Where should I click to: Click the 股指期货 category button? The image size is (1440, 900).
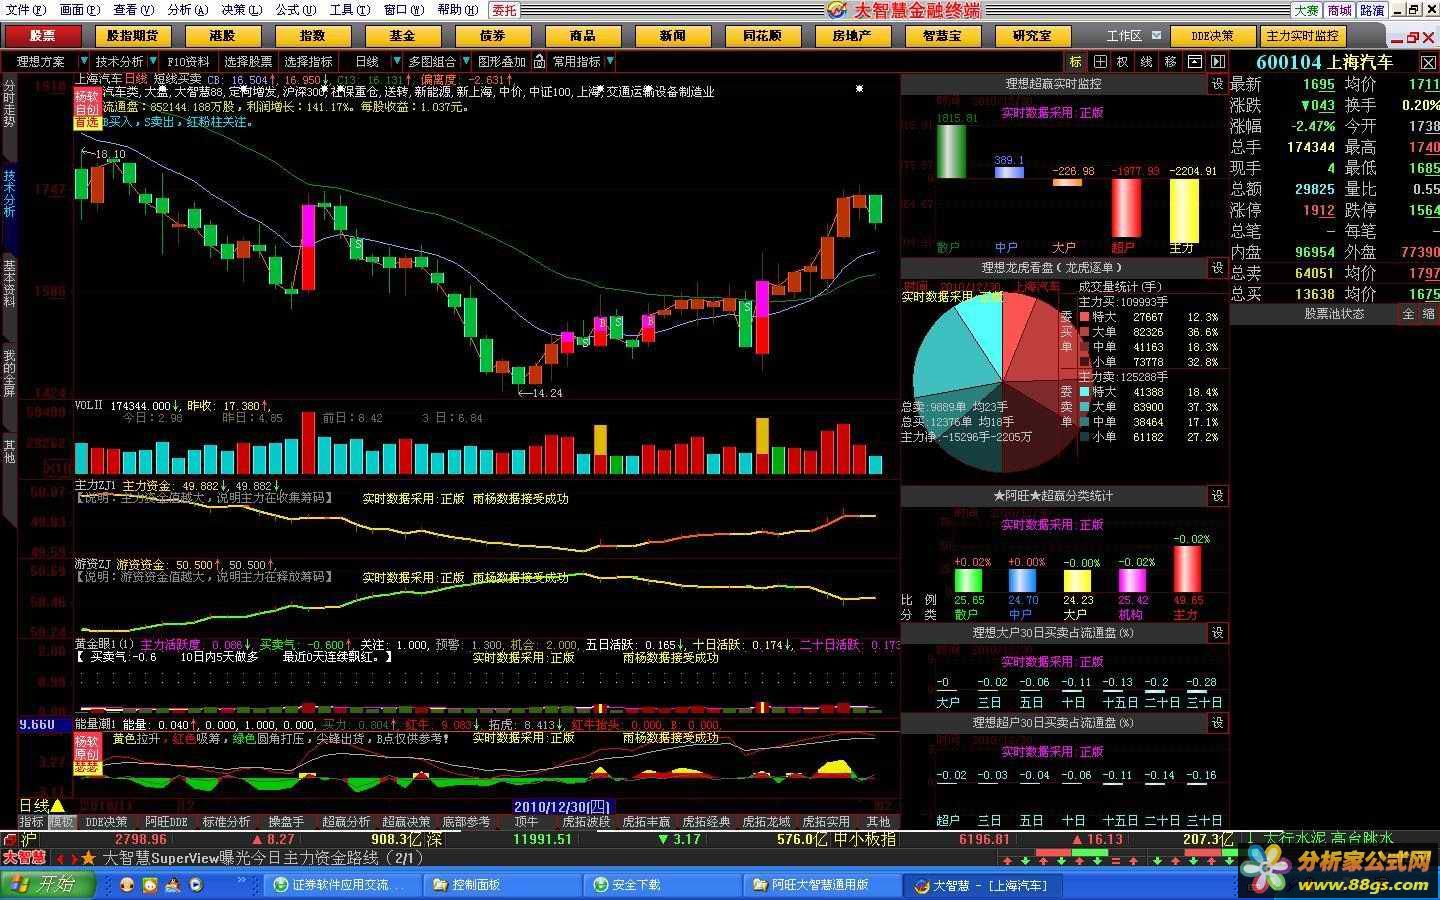132,36
